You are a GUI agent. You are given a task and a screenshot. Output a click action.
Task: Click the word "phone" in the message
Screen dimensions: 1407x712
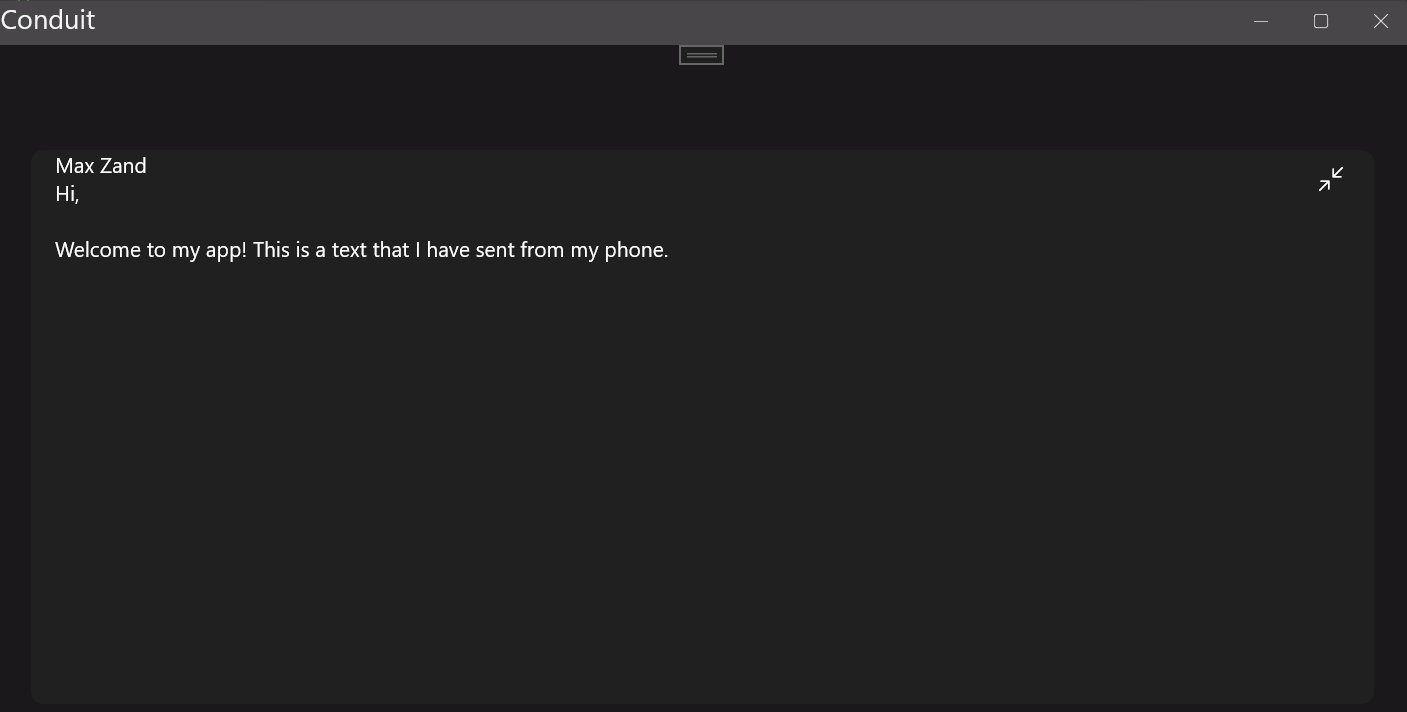[634, 250]
